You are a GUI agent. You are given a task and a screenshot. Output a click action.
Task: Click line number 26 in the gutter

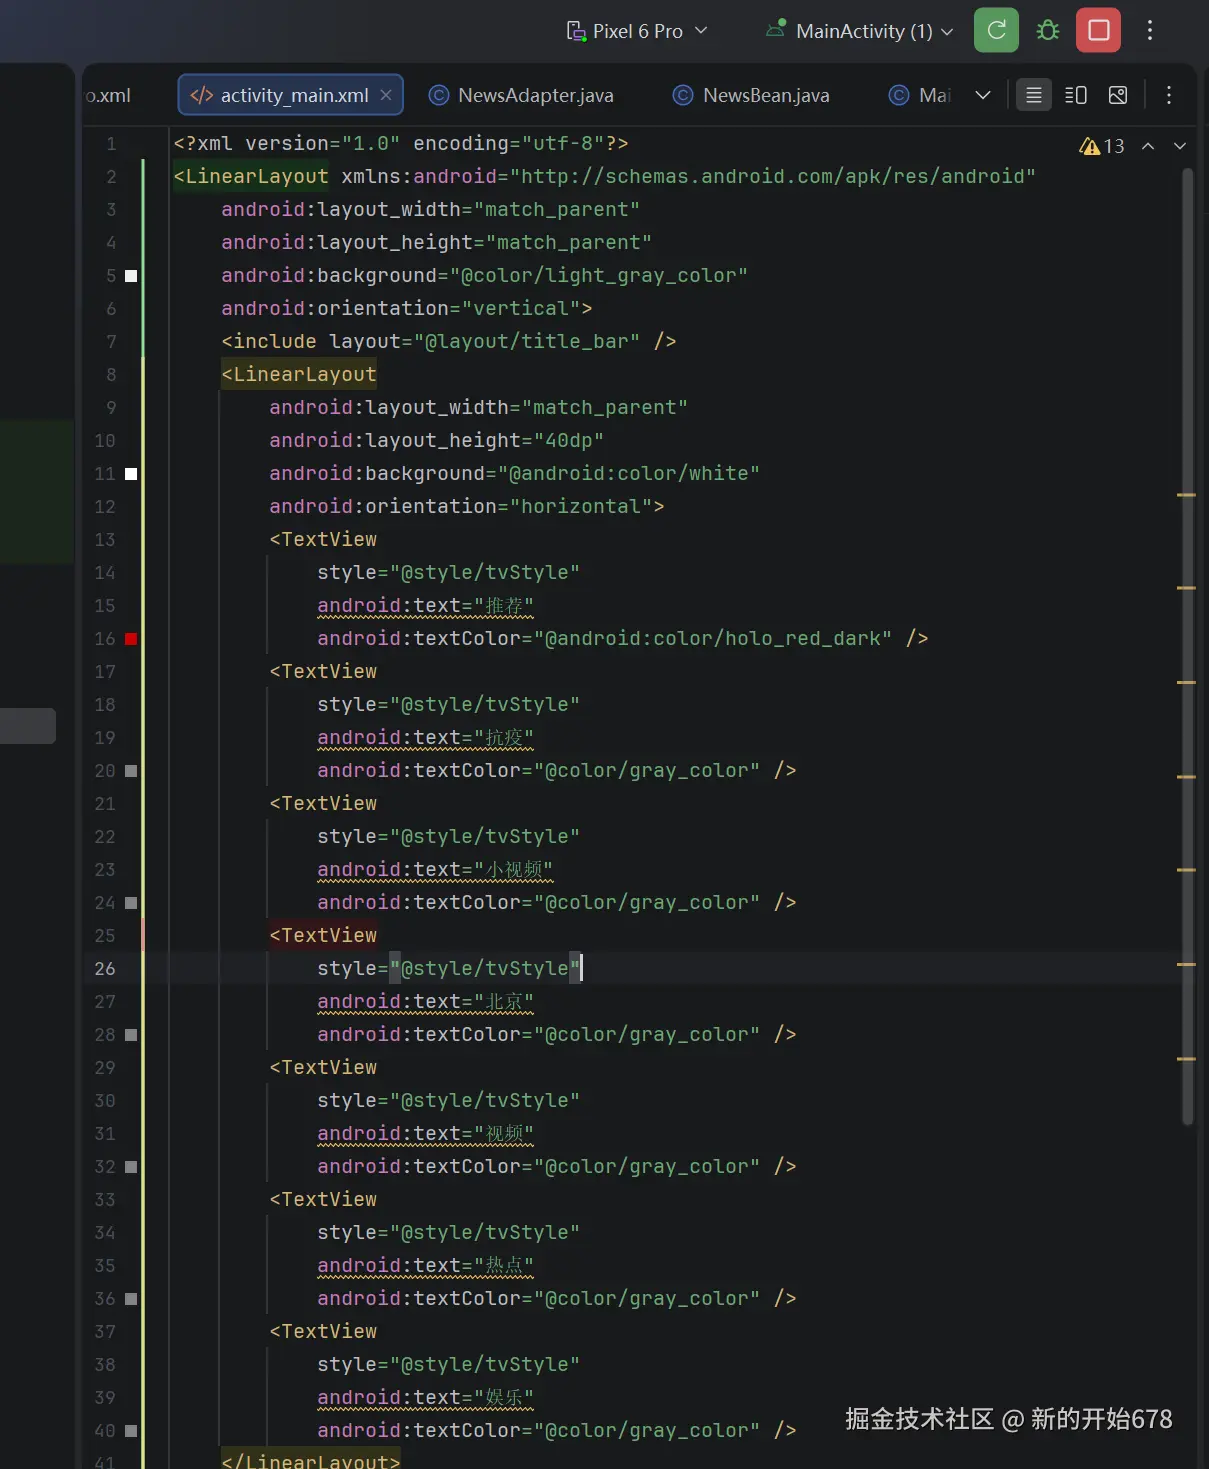(105, 968)
